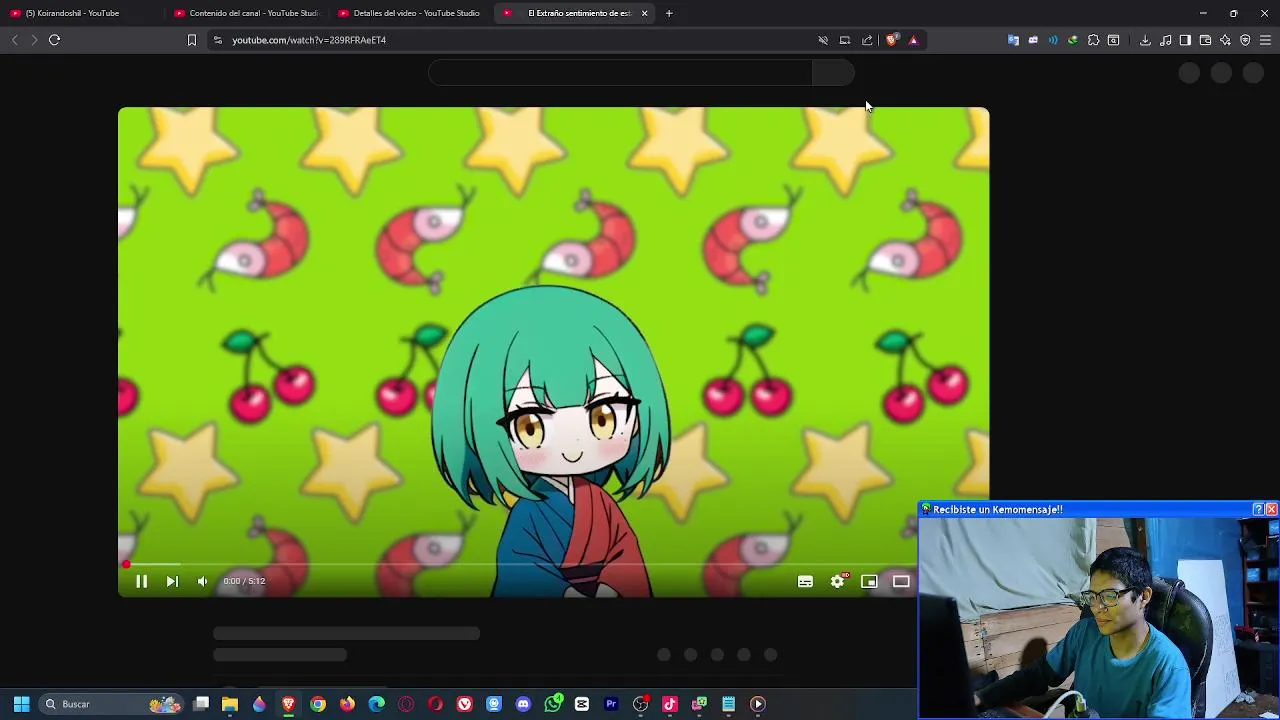Click the YouTube search box
Screen dimensions: 1280x720
click(620, 73)
